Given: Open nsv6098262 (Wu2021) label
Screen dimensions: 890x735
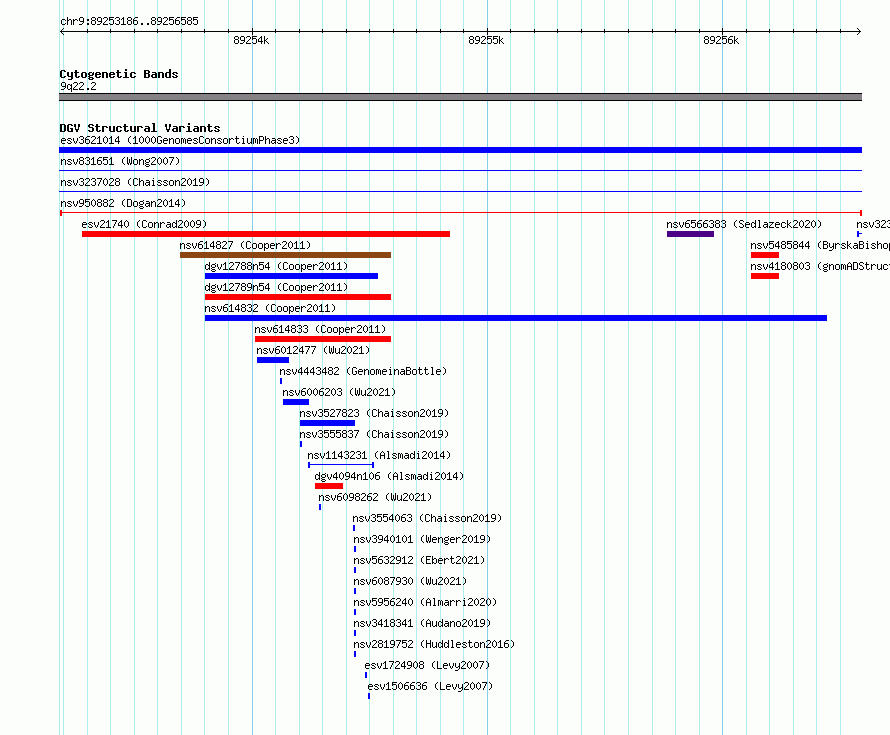Looking at the screenshot, I should 375,497.
